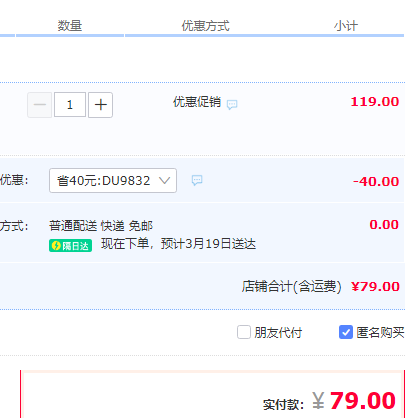Screen dimensions: 414x418
Task: Click the dropdown chevron arrow in coupon selector
Action: point(165,180)
